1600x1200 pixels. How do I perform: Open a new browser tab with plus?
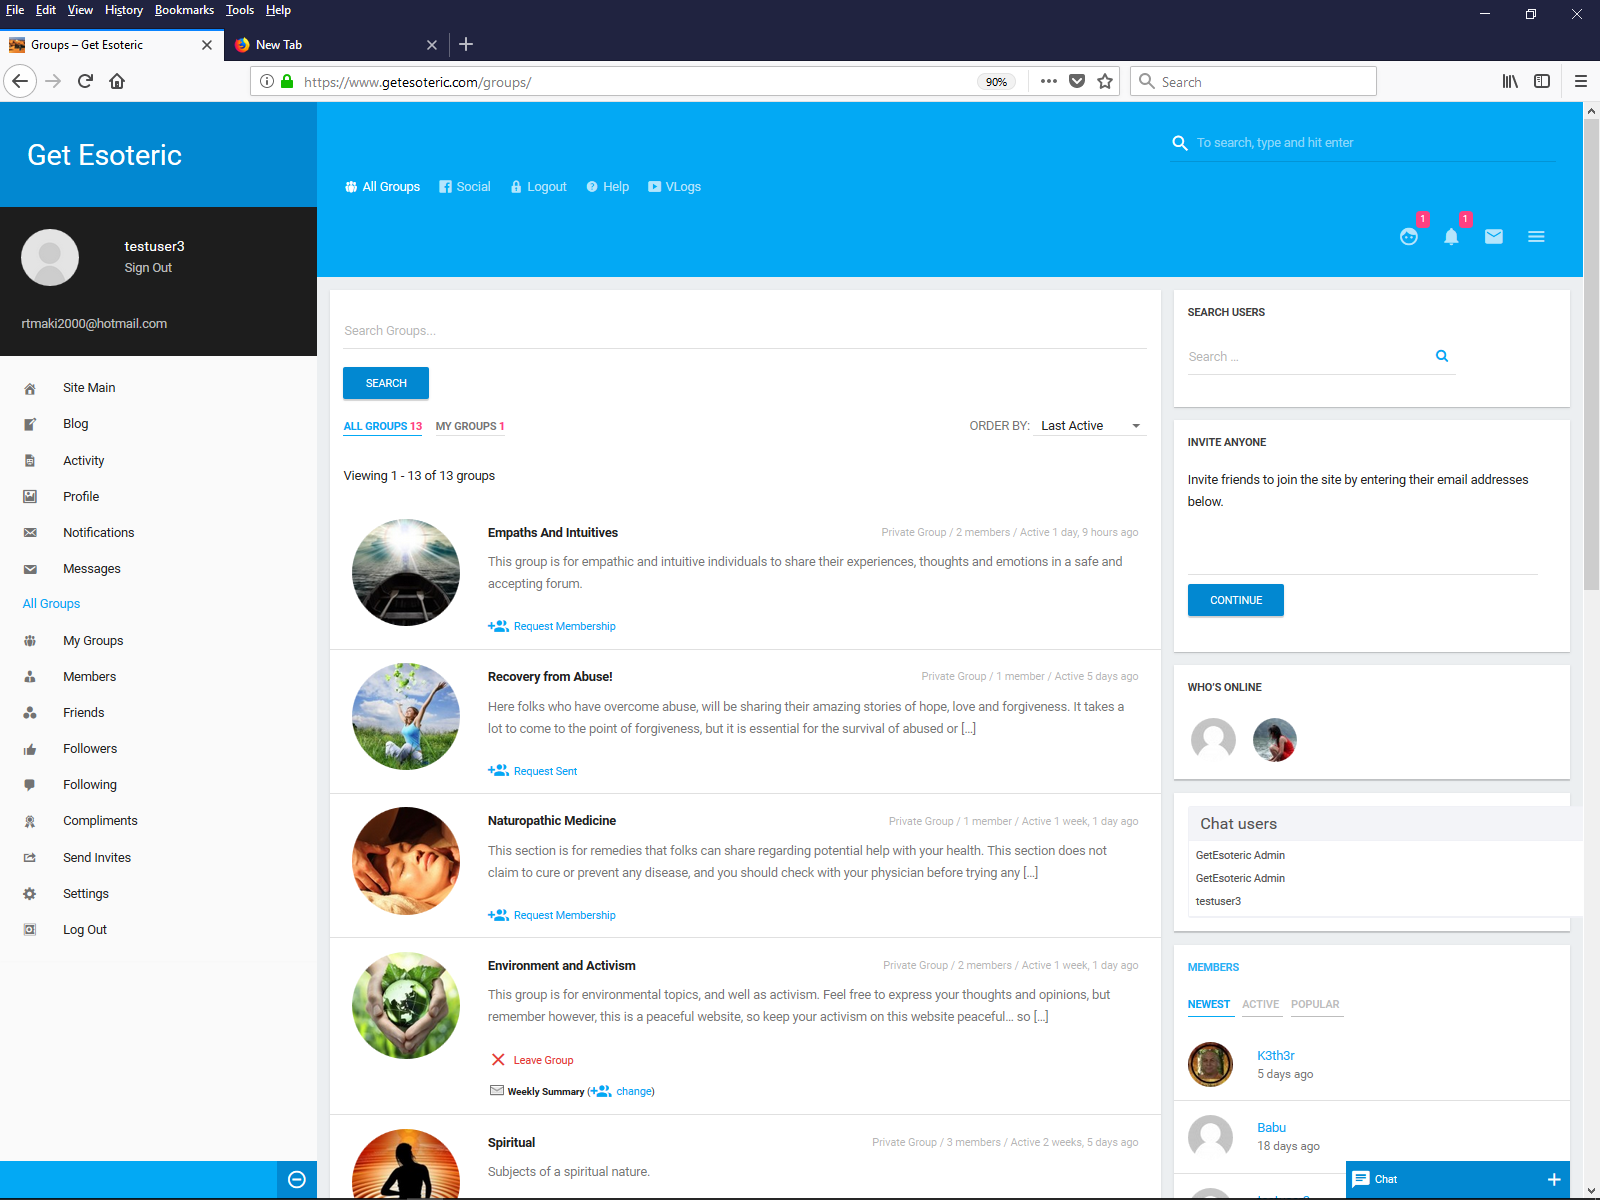(x=466, y=44)
